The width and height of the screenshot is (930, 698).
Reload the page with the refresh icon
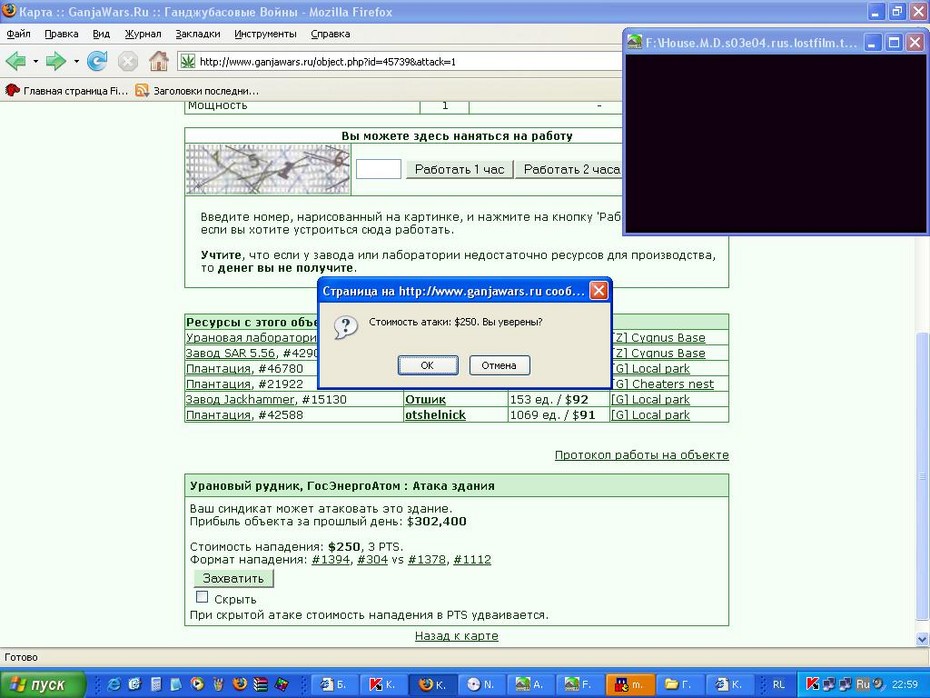pos(97,61)
